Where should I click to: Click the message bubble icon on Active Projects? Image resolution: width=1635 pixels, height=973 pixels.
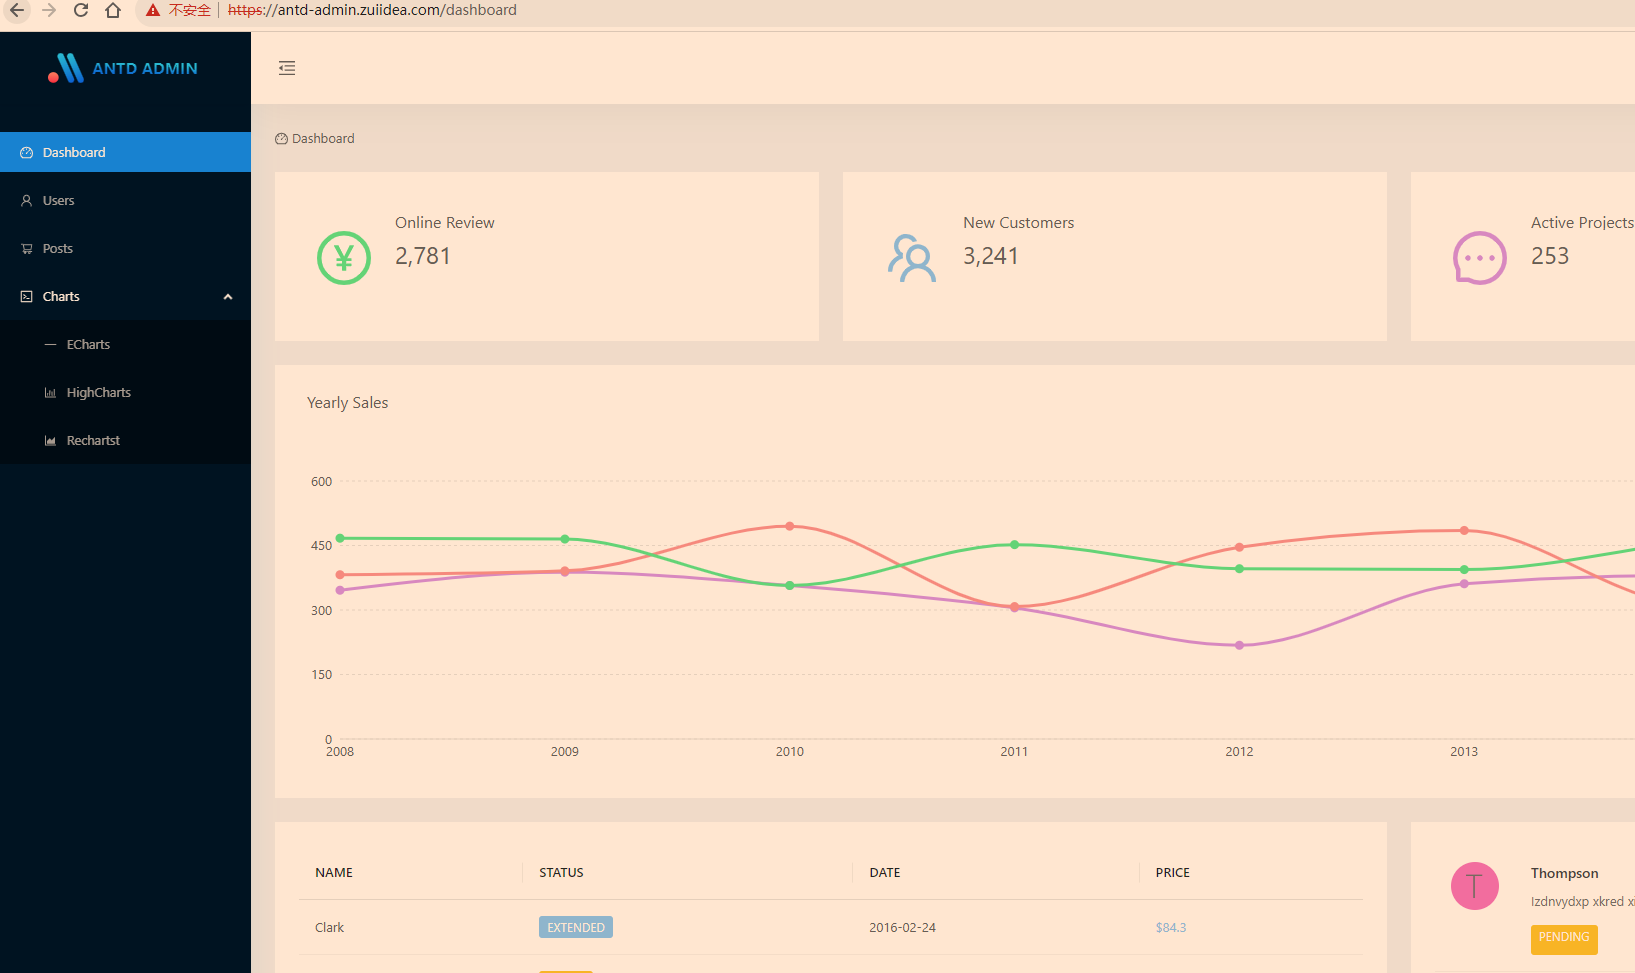[1480, 258]
